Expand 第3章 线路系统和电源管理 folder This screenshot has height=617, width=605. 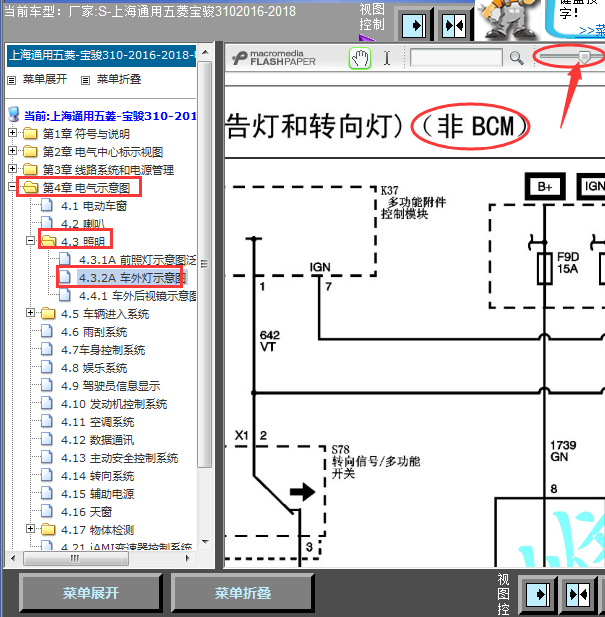(12, 168)
